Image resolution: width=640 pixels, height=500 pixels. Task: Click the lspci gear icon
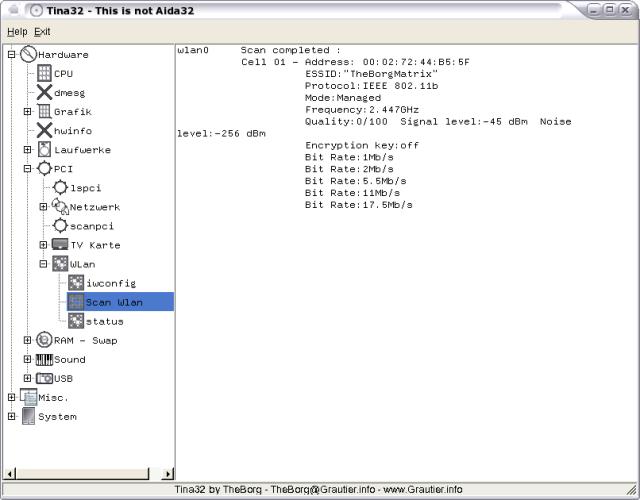pos(60,188)
